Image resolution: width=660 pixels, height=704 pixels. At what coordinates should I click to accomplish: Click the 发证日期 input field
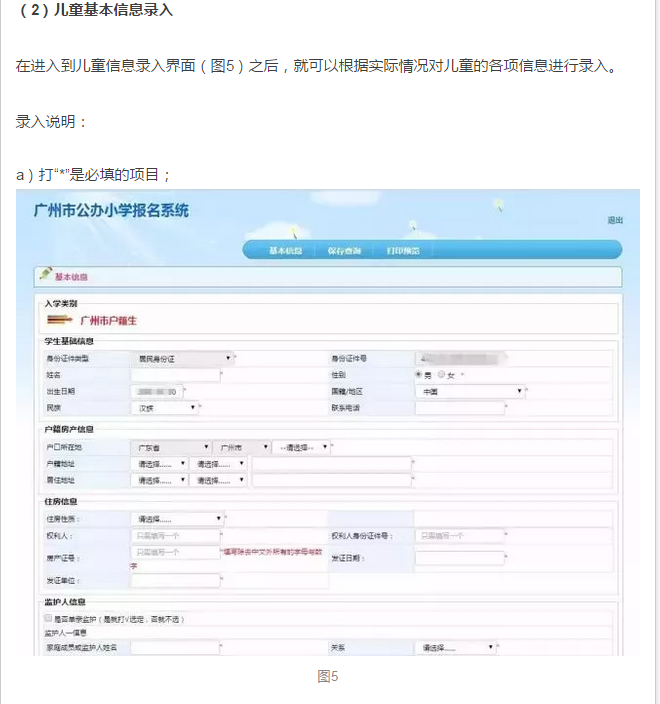coord(459,558)
